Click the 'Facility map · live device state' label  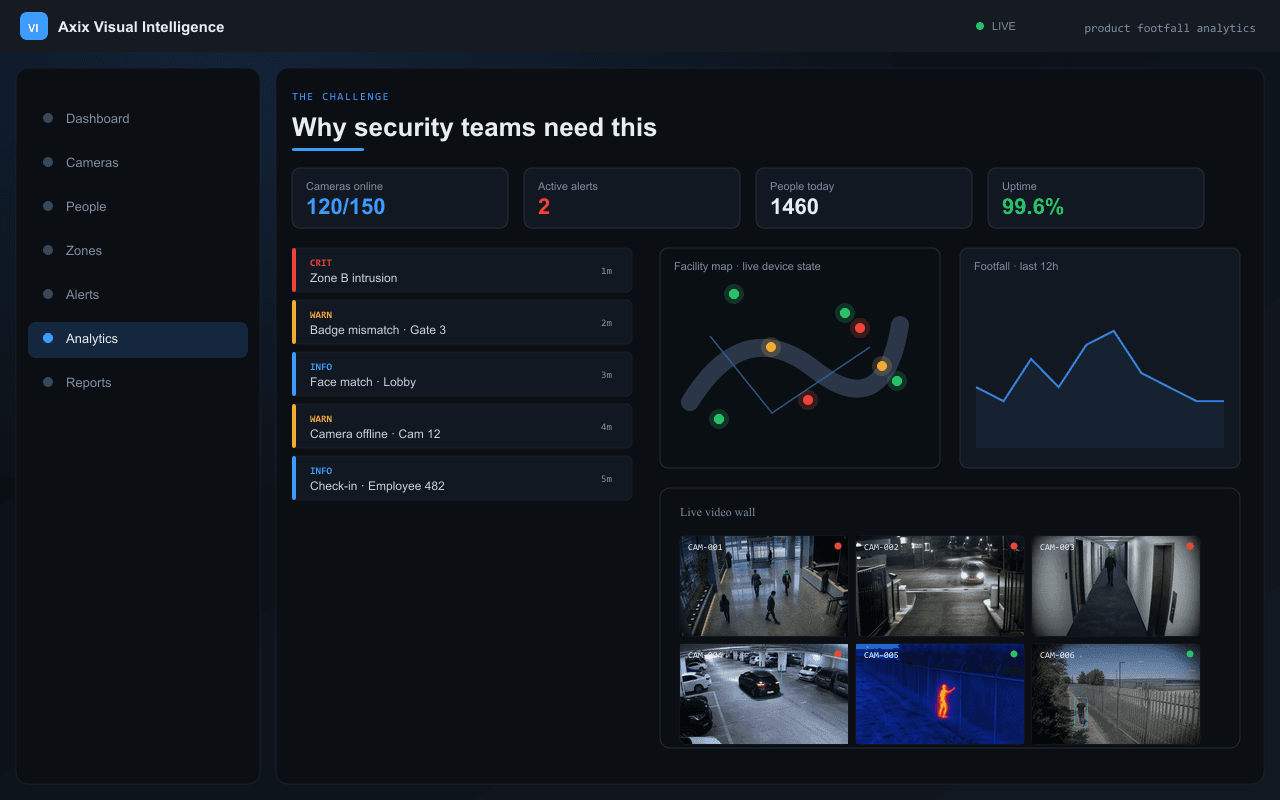[x=747, y=266]
